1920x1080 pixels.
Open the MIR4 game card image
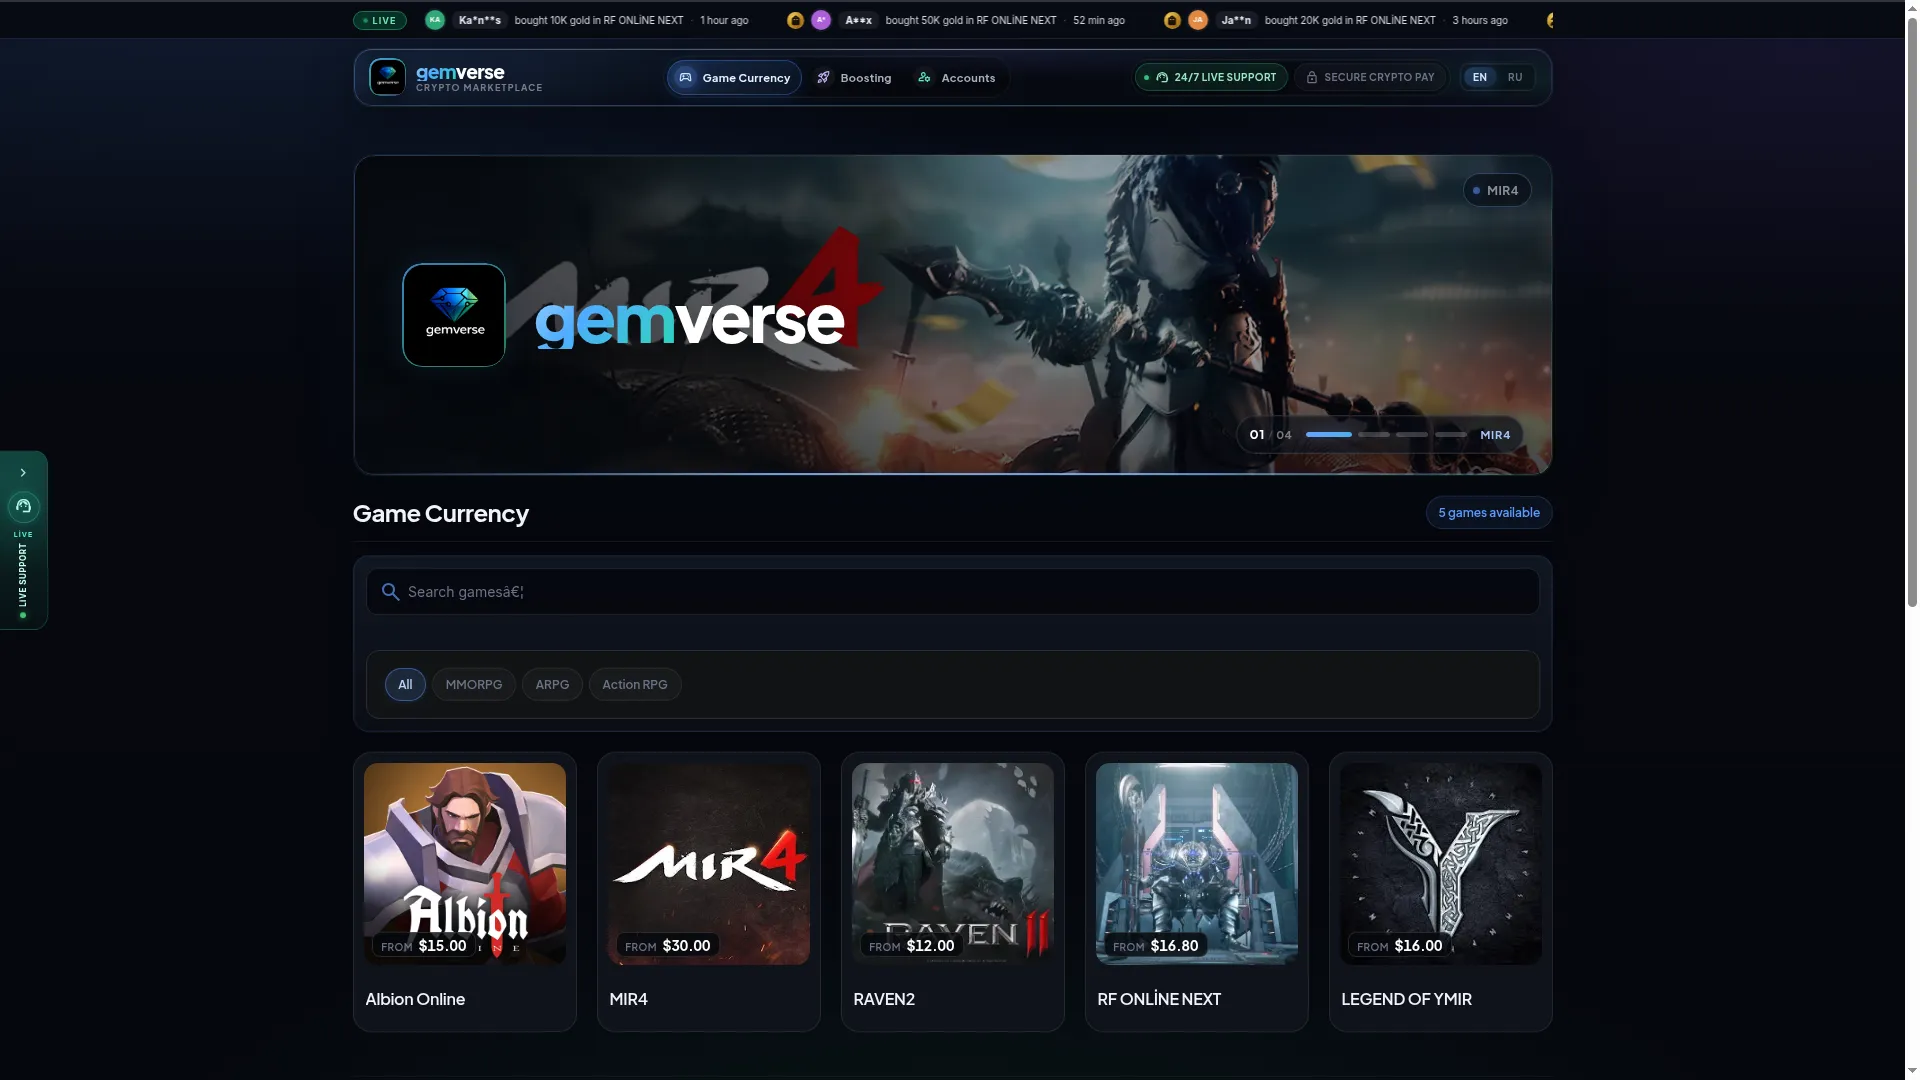709,864
